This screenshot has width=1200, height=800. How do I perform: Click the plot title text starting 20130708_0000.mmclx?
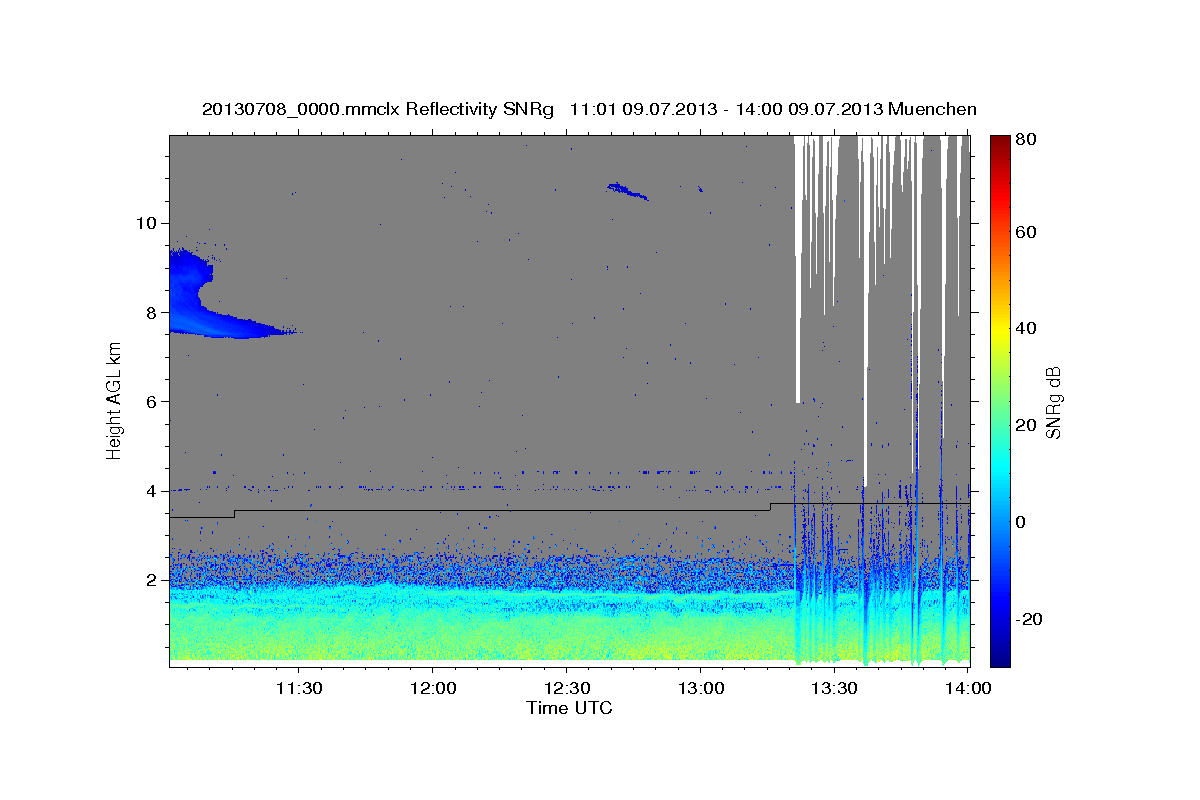[x=589, y=109]
